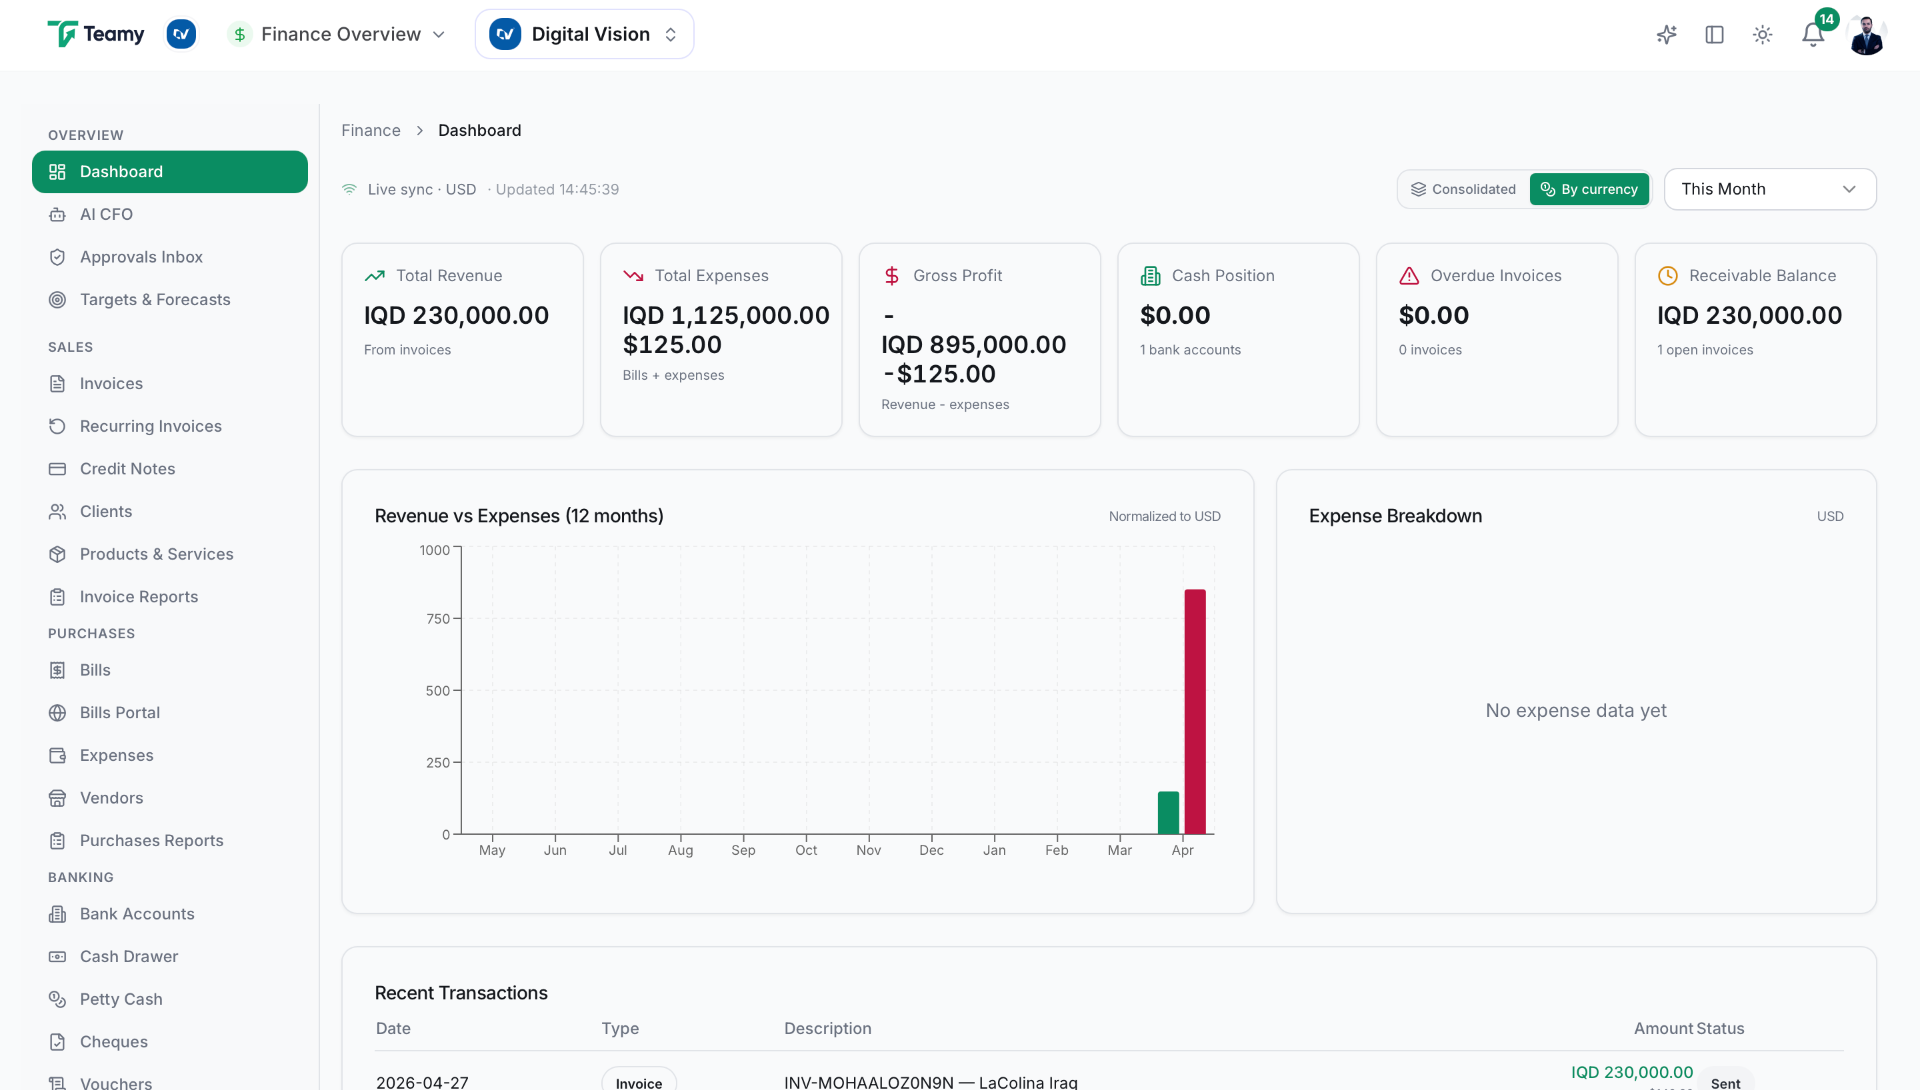1920x1090 pixels.
Task: Open the Digital Vision company switcher
Action: coord(584,34)
